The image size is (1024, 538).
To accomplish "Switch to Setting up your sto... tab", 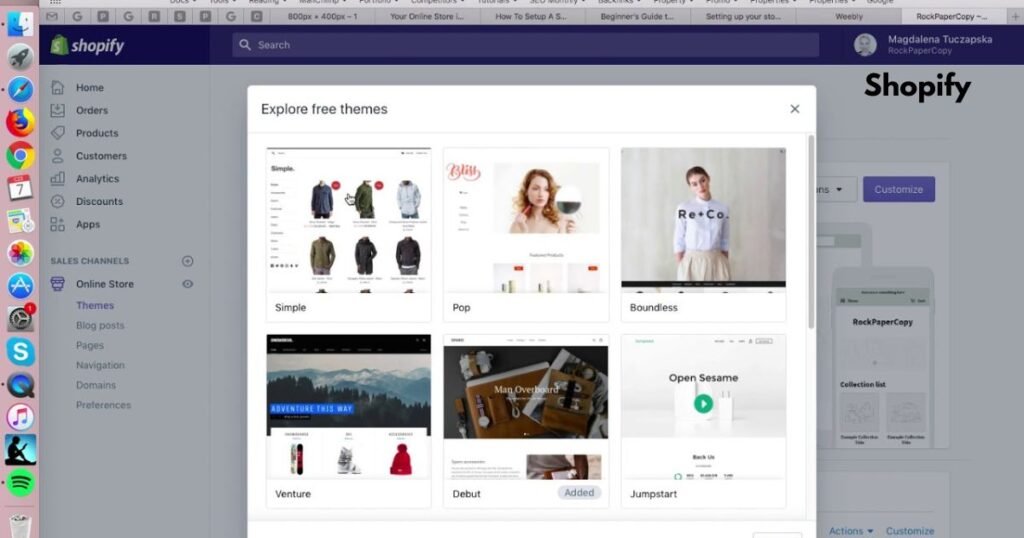I will click(743, 16).
